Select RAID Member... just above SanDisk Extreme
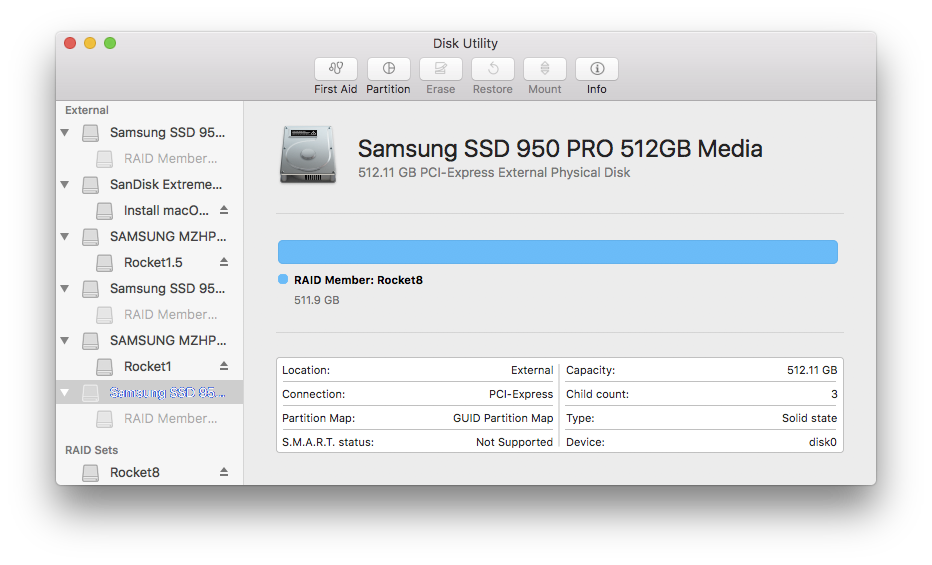 tap(150, 159)
